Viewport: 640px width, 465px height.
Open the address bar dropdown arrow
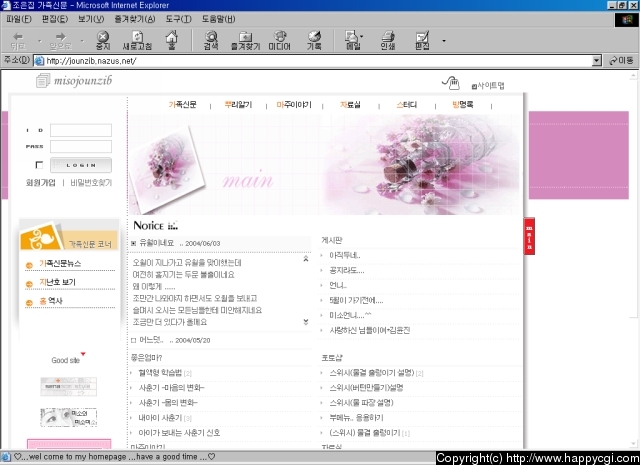click(597, 61)
